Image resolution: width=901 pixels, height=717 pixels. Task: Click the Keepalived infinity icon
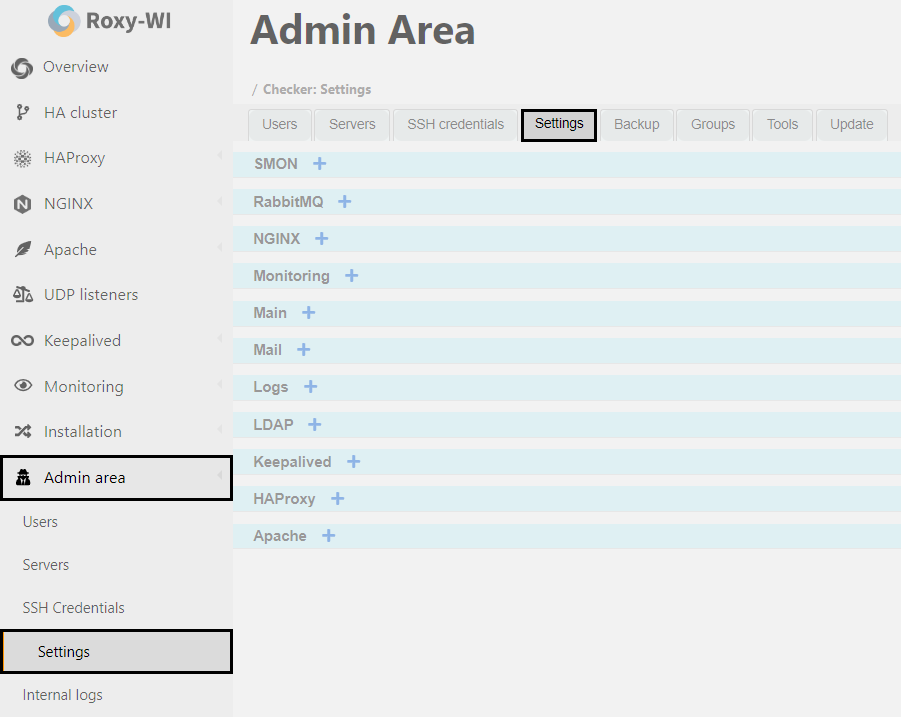tap(22, 341)
